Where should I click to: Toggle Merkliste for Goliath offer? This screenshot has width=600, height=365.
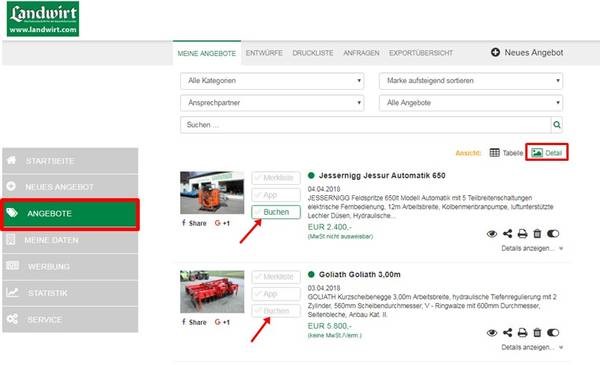coord(276,277)
